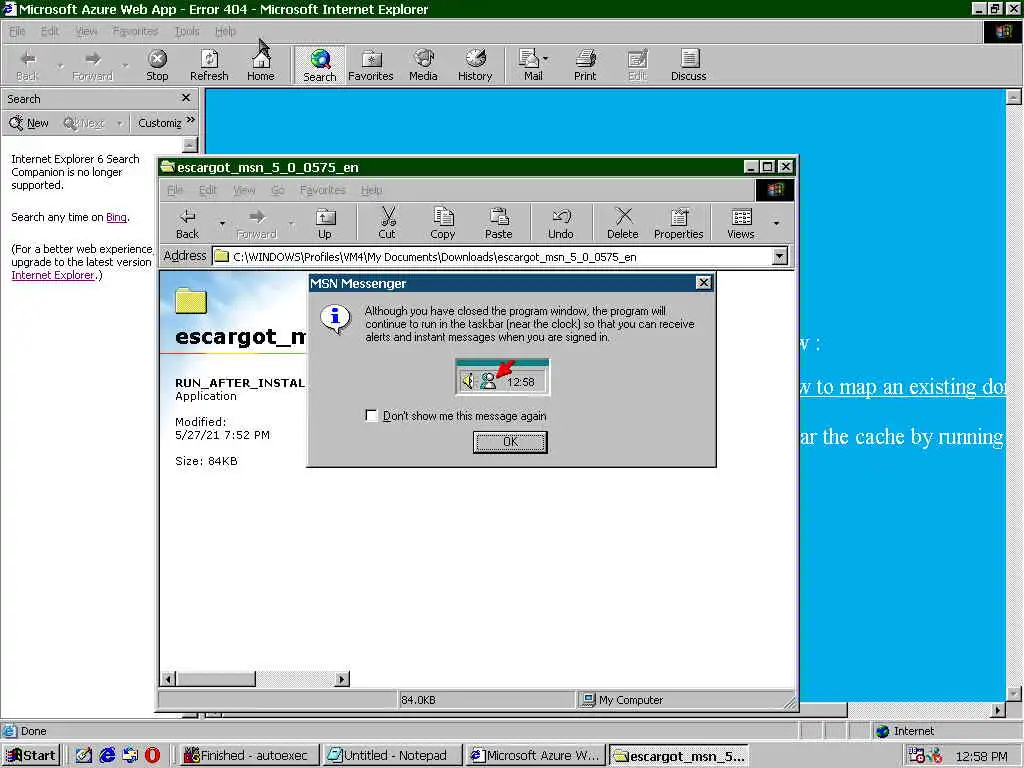Launch Opera from quick launch bar
The image size is (1024, 768).
coord(152,755)
